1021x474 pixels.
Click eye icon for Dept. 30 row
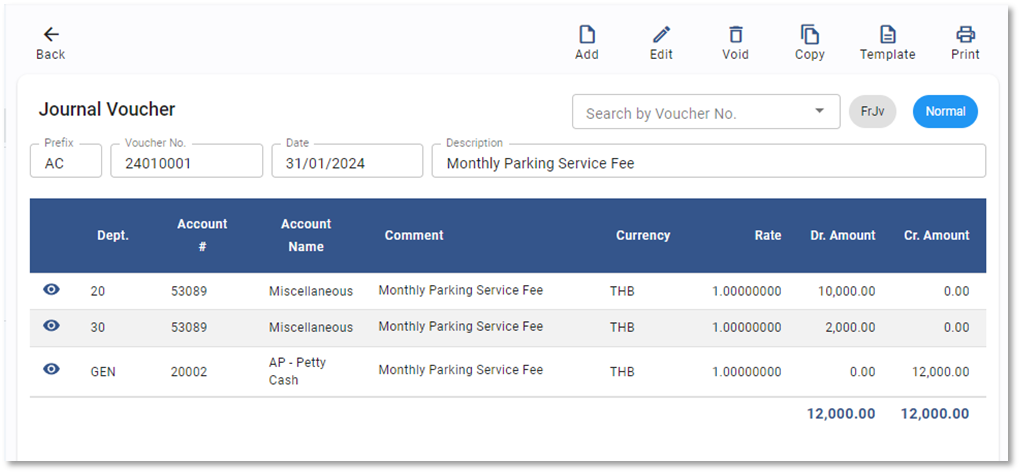click(52, 326)
